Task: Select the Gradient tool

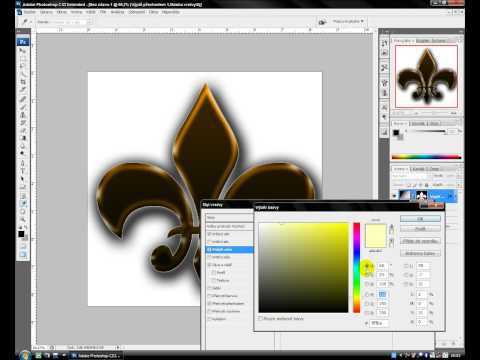Action: click(x=23, y=138)
